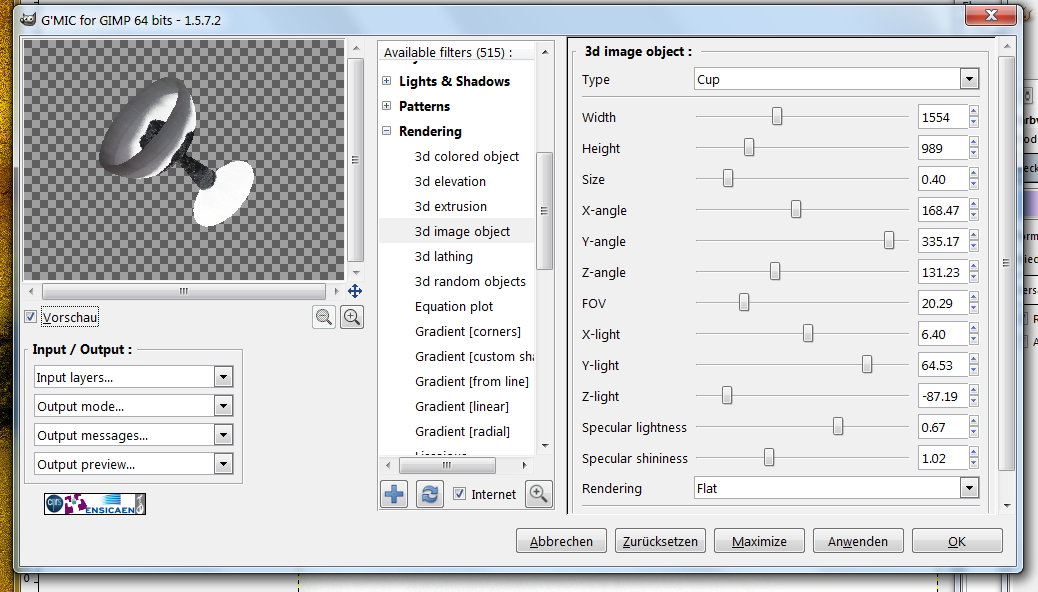Select the 3d image object filter

click(x=462, y=232)
